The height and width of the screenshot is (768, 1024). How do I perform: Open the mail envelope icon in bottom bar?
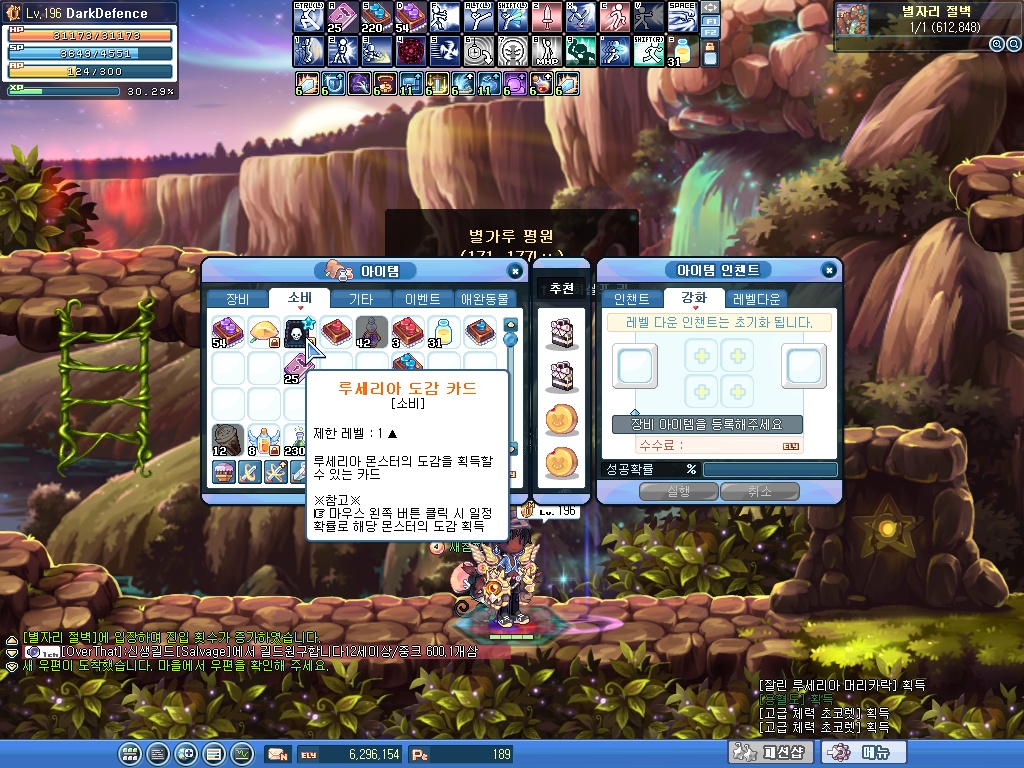pos(278,754)
